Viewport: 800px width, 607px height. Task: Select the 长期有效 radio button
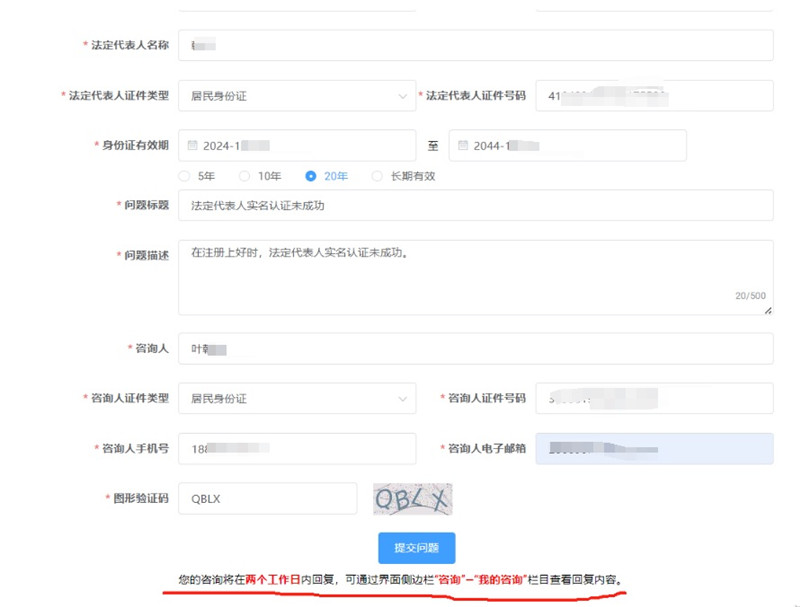click(x=377, y=175)
